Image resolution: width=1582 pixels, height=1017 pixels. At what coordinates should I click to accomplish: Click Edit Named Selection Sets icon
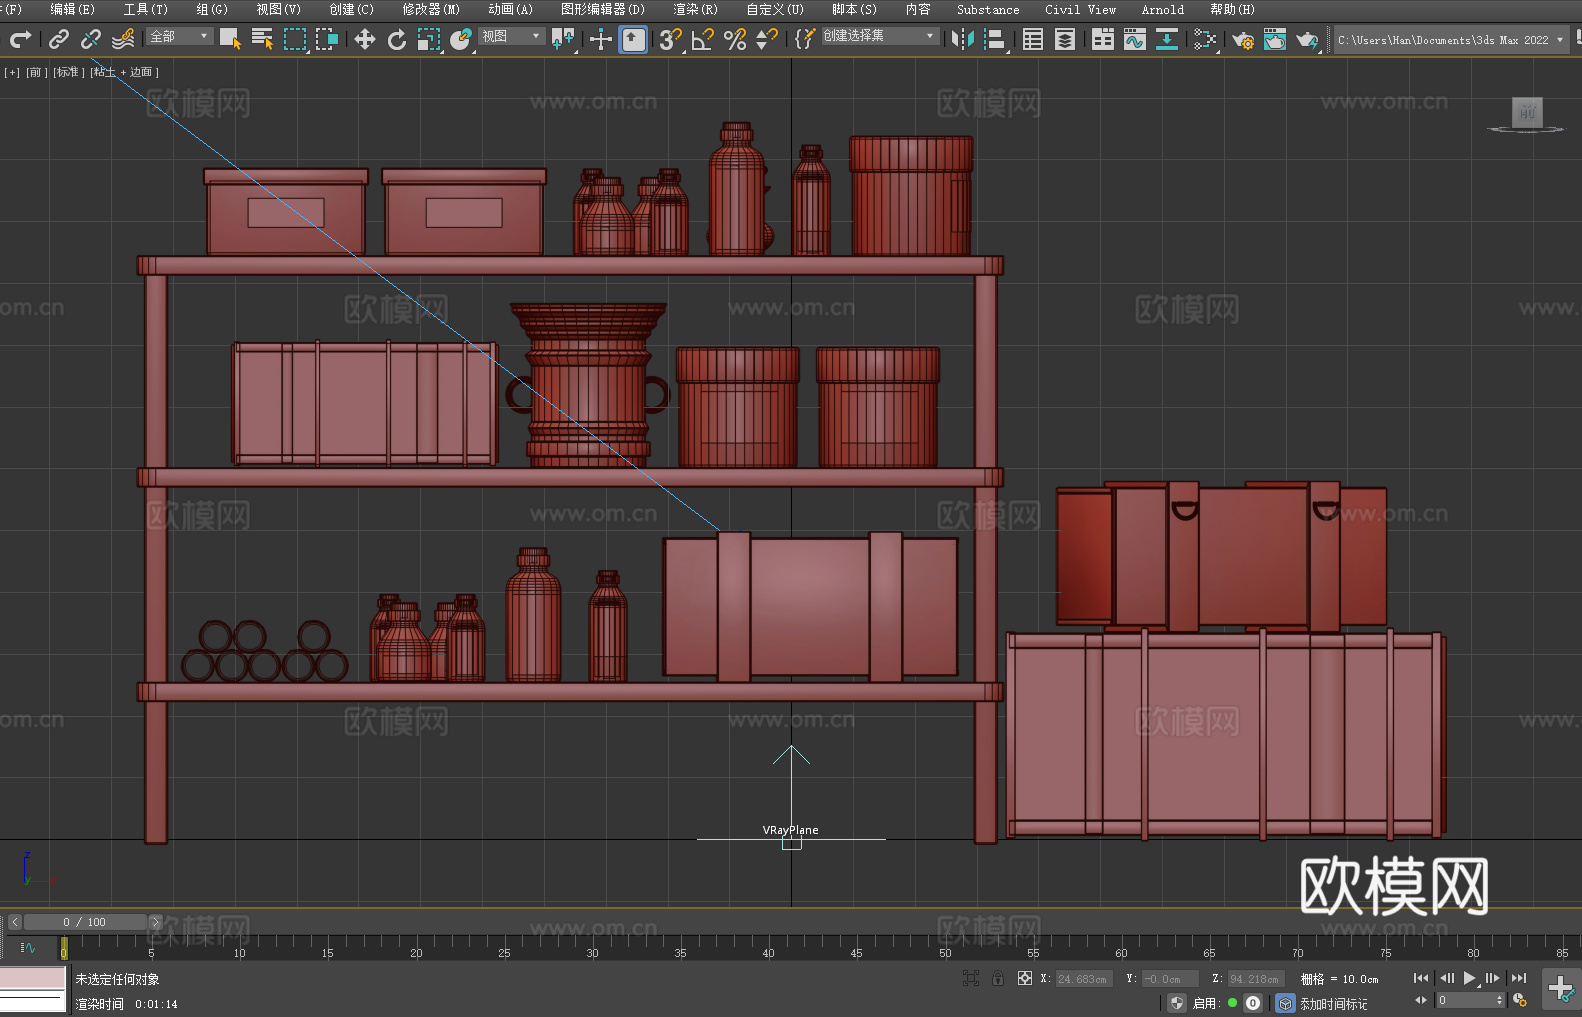[804, 39]
